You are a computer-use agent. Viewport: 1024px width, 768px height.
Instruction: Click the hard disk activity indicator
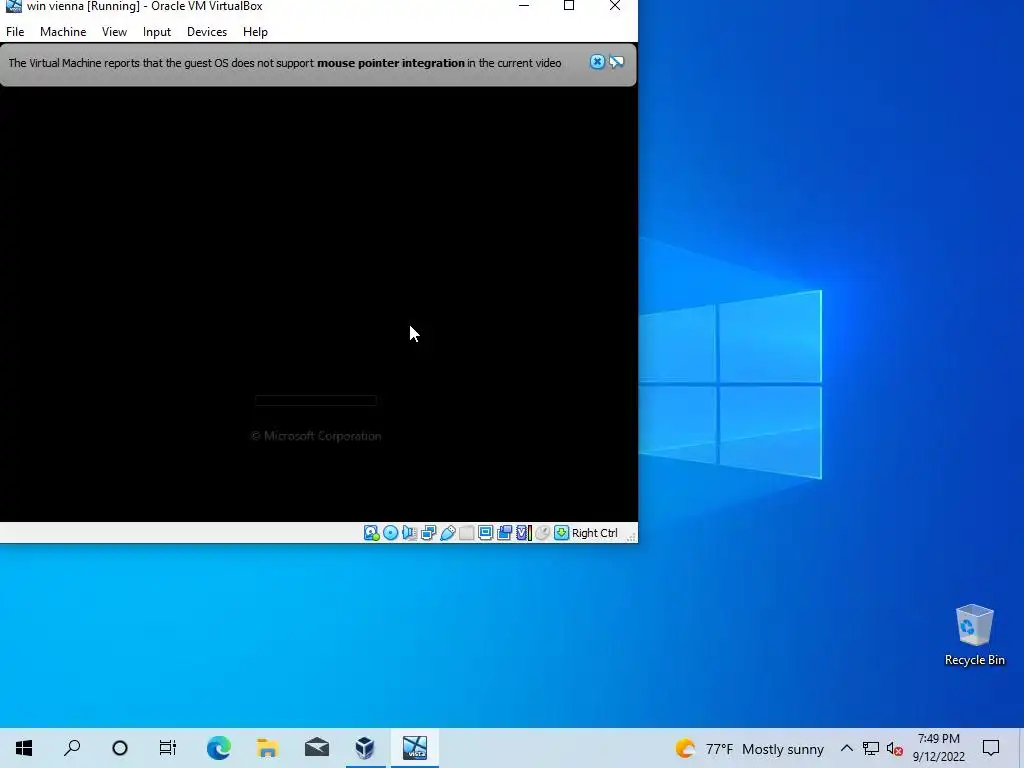pyautogui.click(x=372, y=533)
